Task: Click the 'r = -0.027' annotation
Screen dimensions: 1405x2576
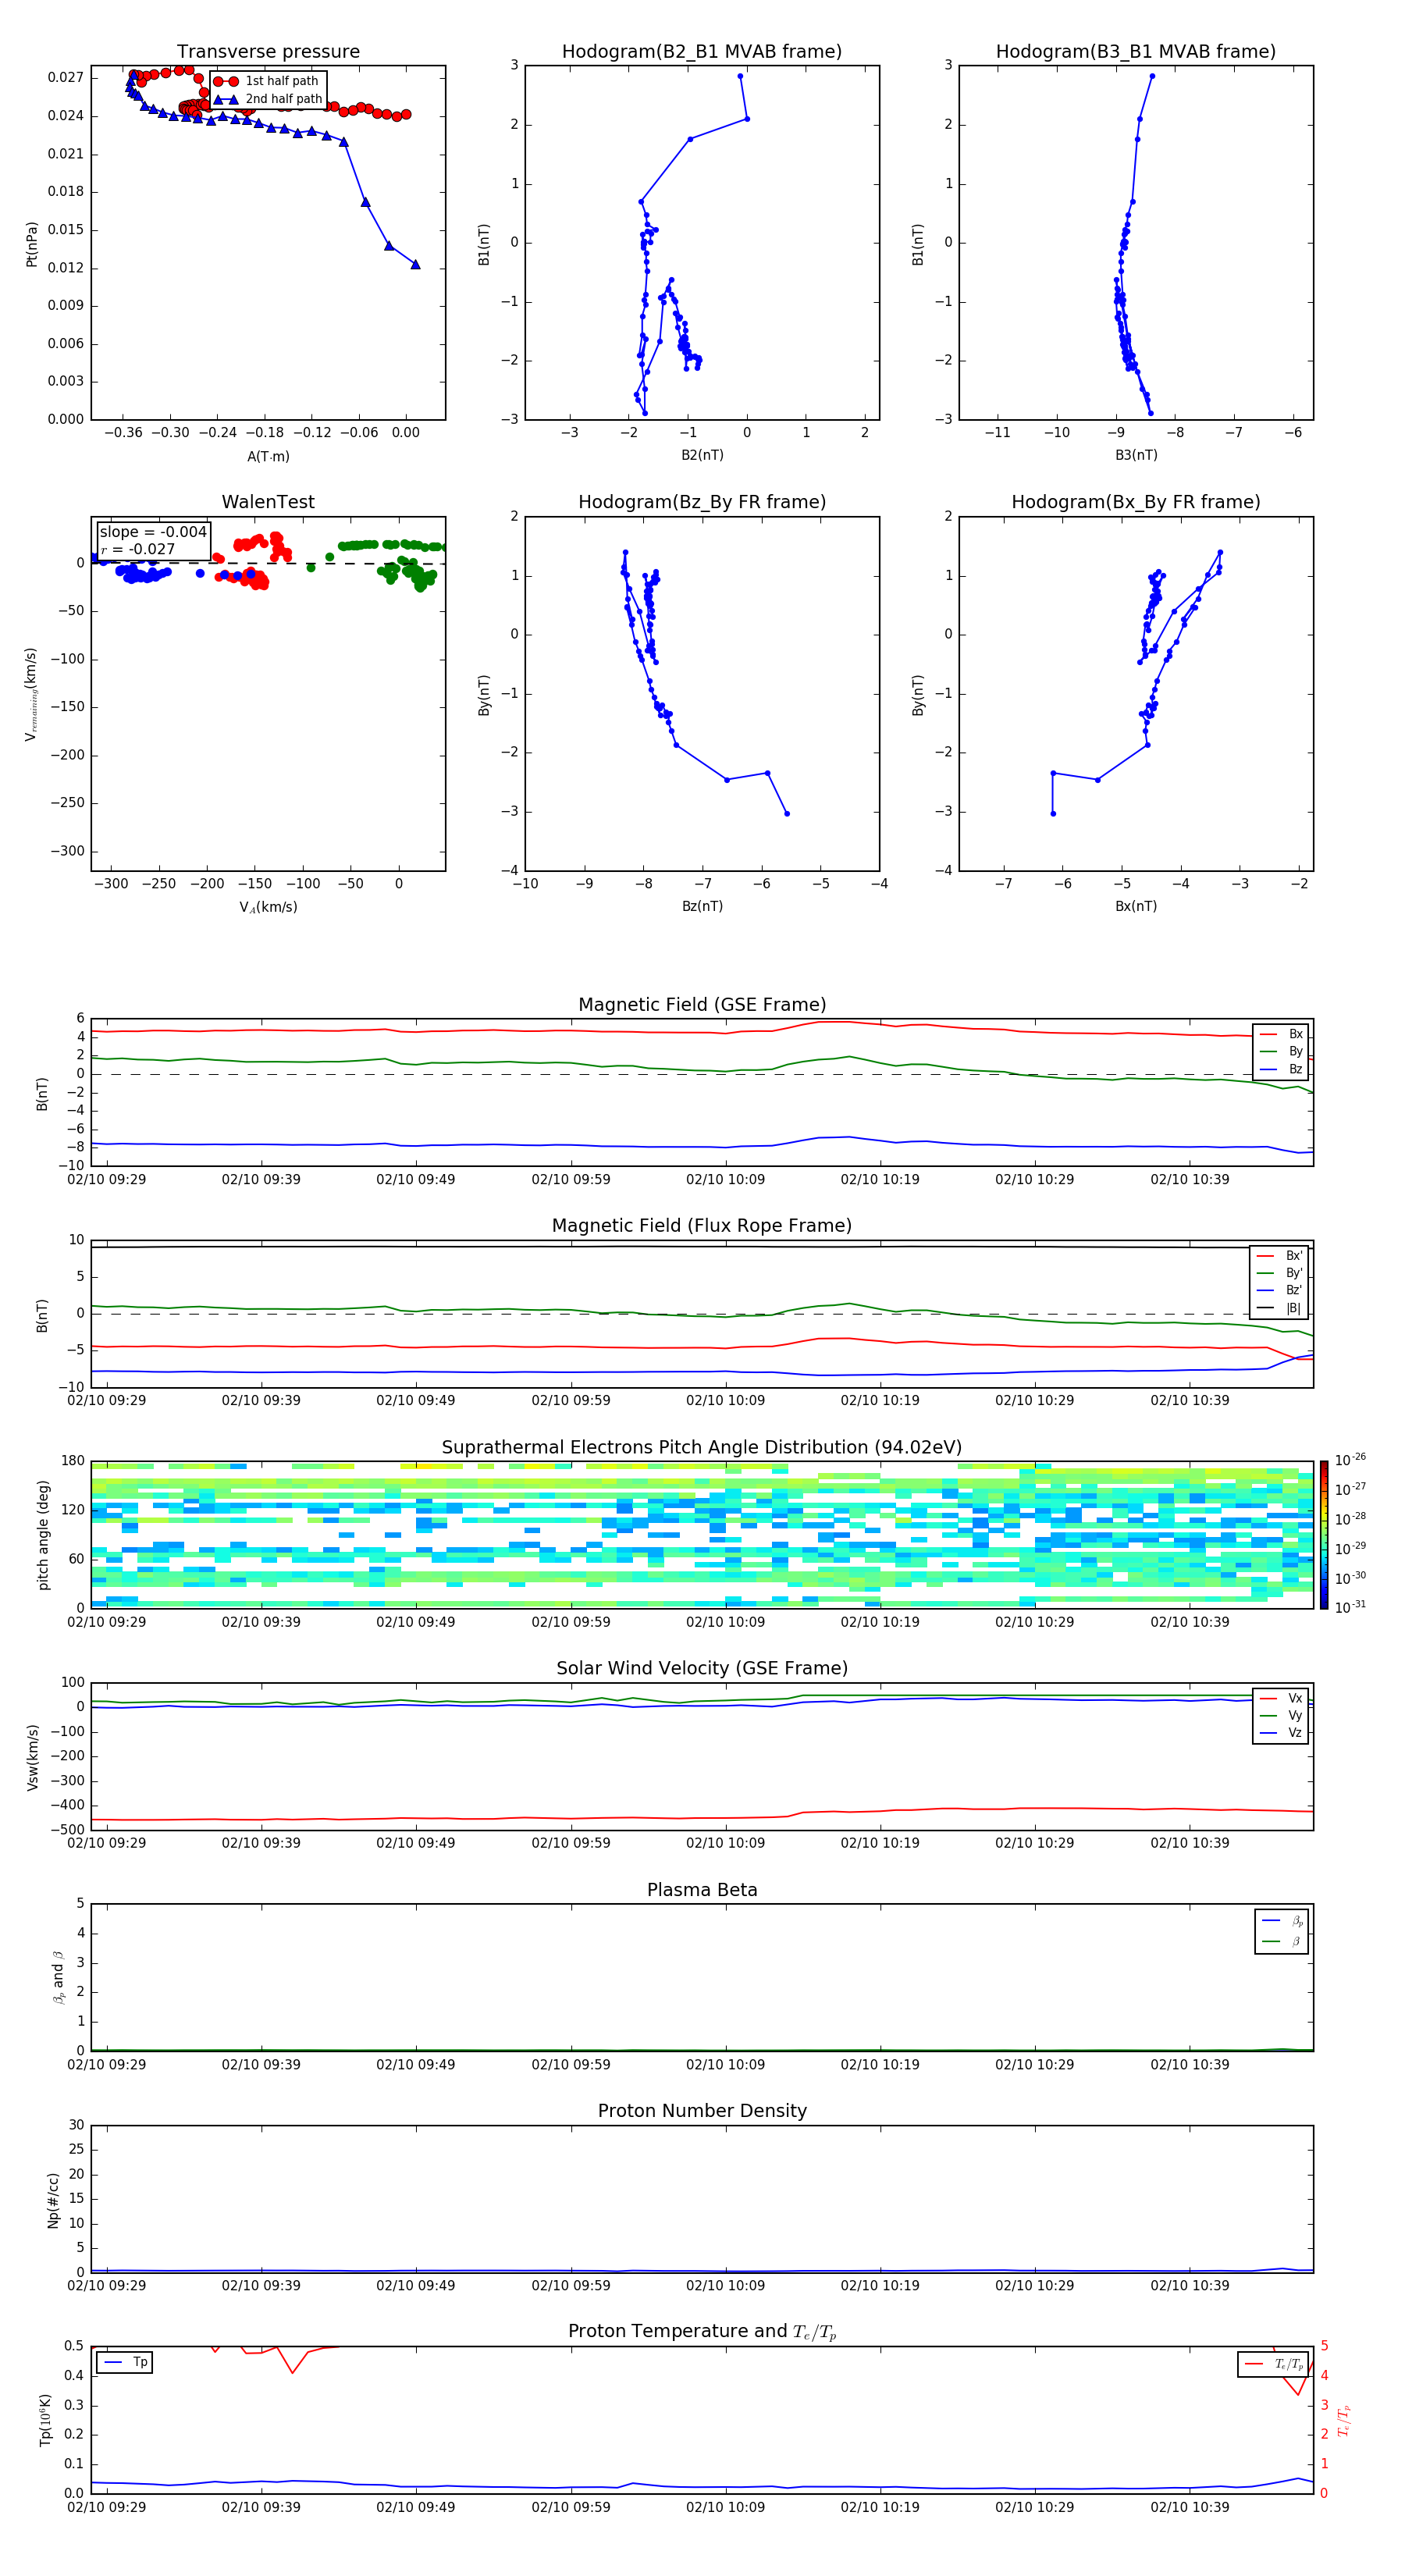Action: coord(138,549)
